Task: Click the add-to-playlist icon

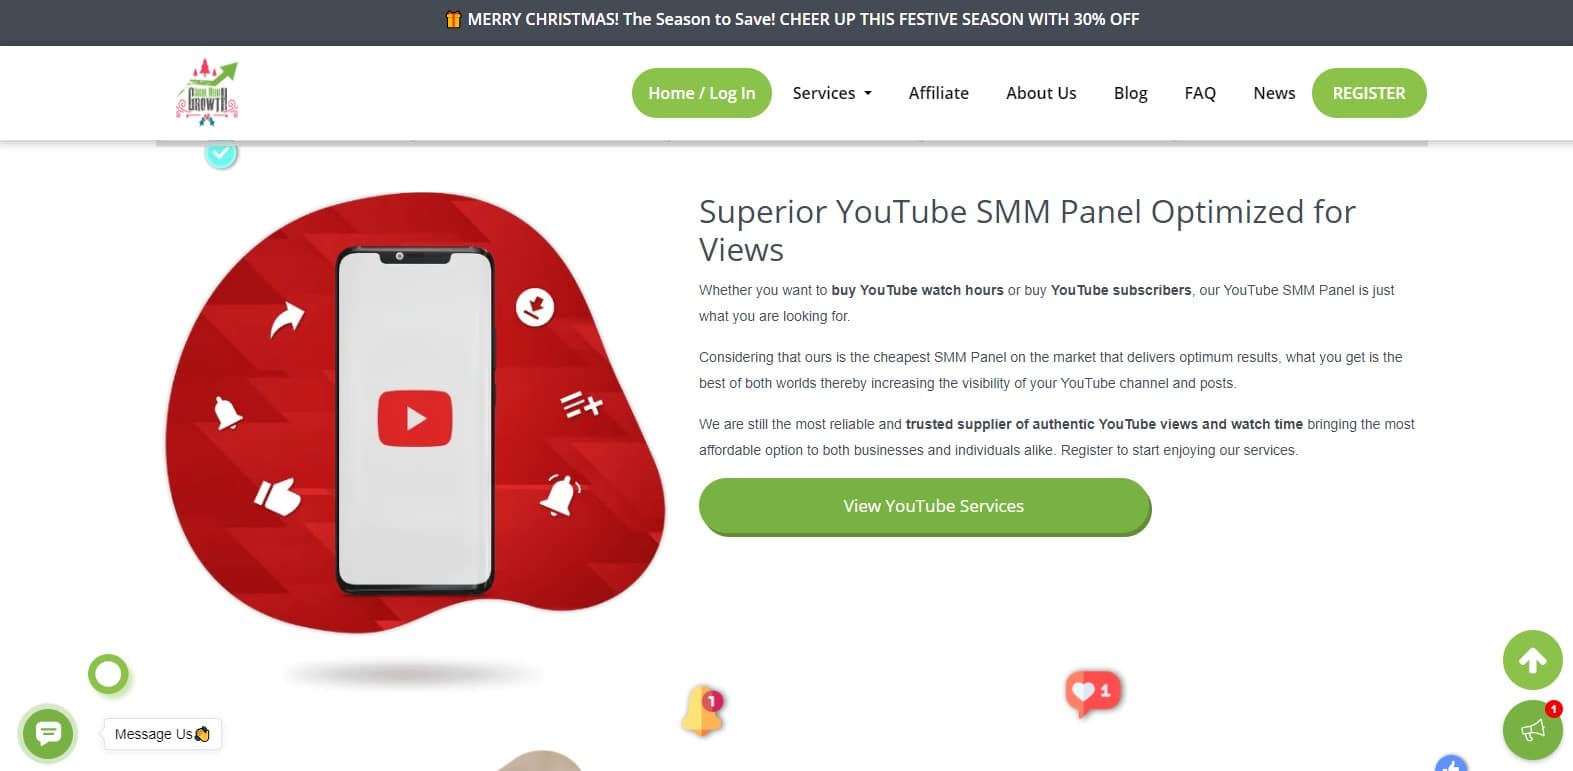Action: tap(581, 404)
